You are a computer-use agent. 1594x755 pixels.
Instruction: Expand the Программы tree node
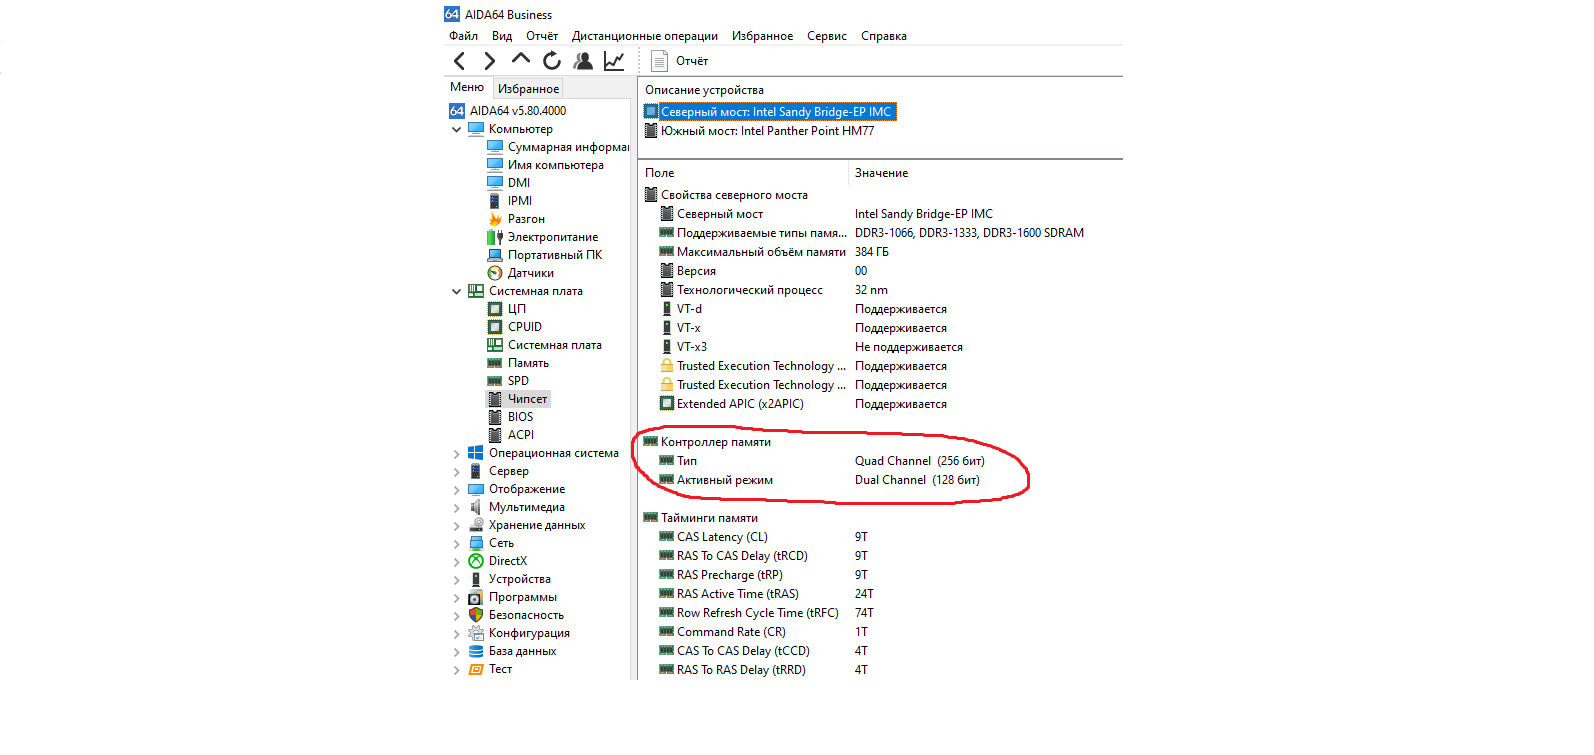457,597
